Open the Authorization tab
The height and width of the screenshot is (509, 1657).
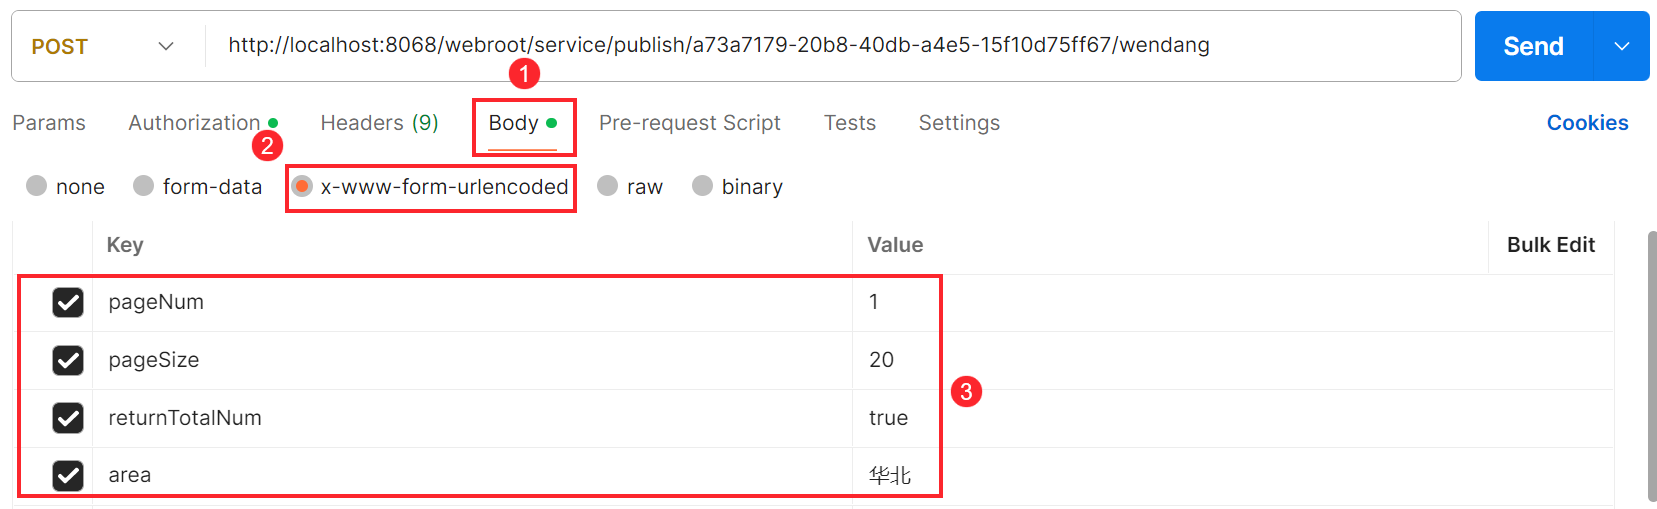coord(194,123)
